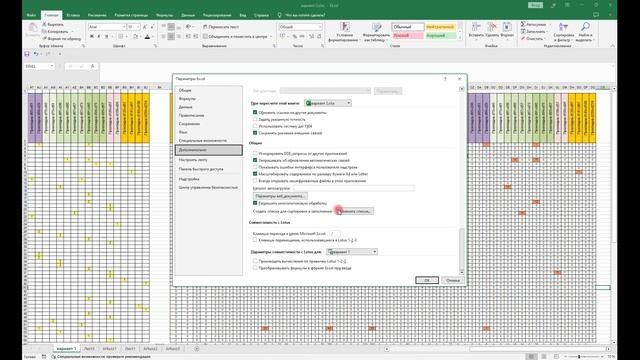The image size is (640, 360).
Task: Click Merge and Center (Объединить и поместить в центре)
Action: tap(238, 36)
